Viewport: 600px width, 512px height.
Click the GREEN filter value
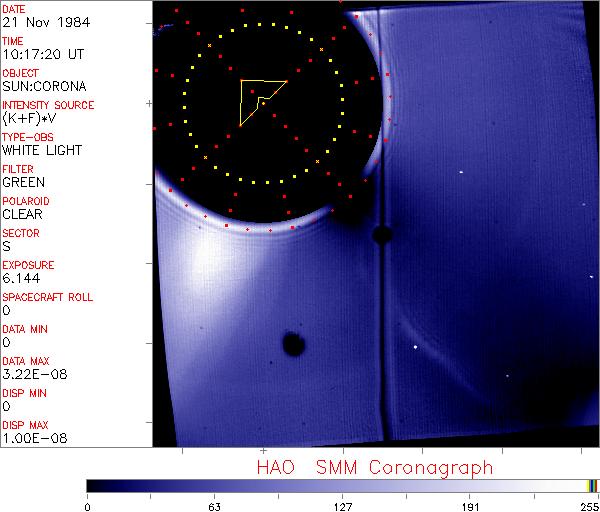click(23, 182)
